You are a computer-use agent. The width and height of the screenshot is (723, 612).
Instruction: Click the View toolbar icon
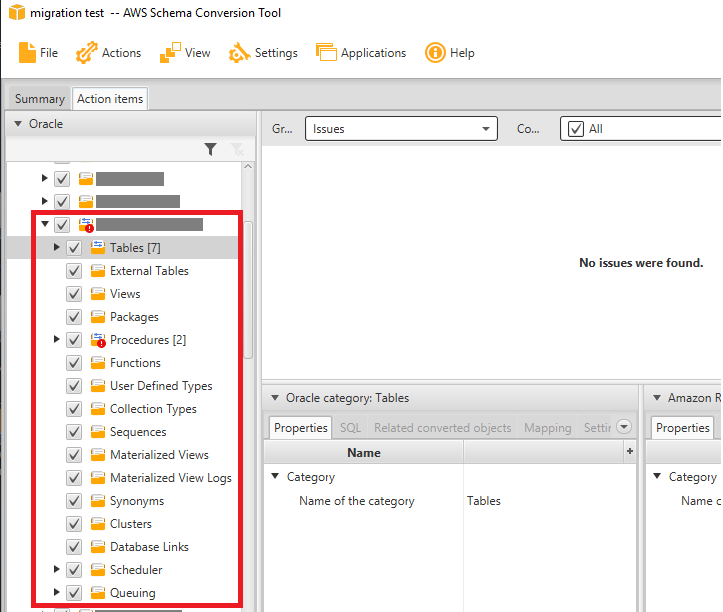tap(170, 53)
